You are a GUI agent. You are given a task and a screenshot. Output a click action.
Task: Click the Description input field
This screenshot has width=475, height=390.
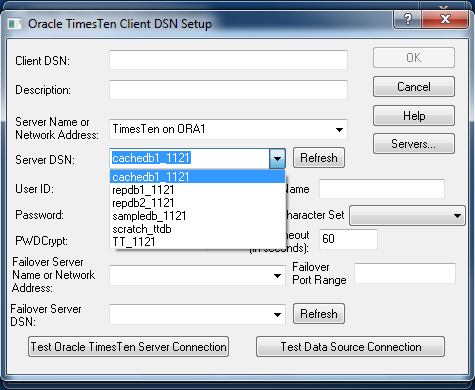point(228,89)
